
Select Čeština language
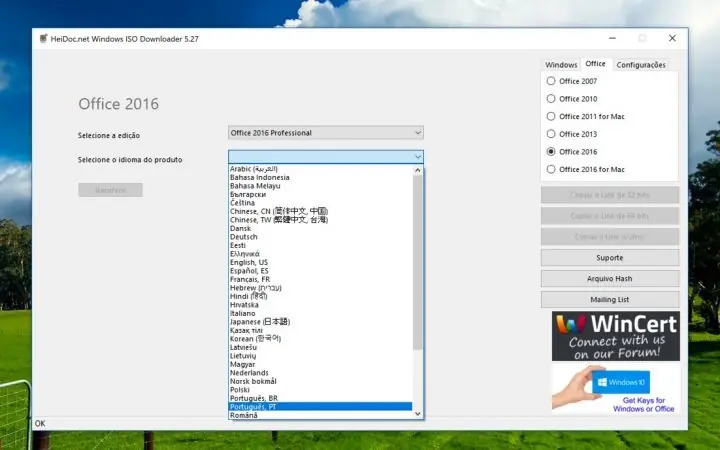click(321, 203)
